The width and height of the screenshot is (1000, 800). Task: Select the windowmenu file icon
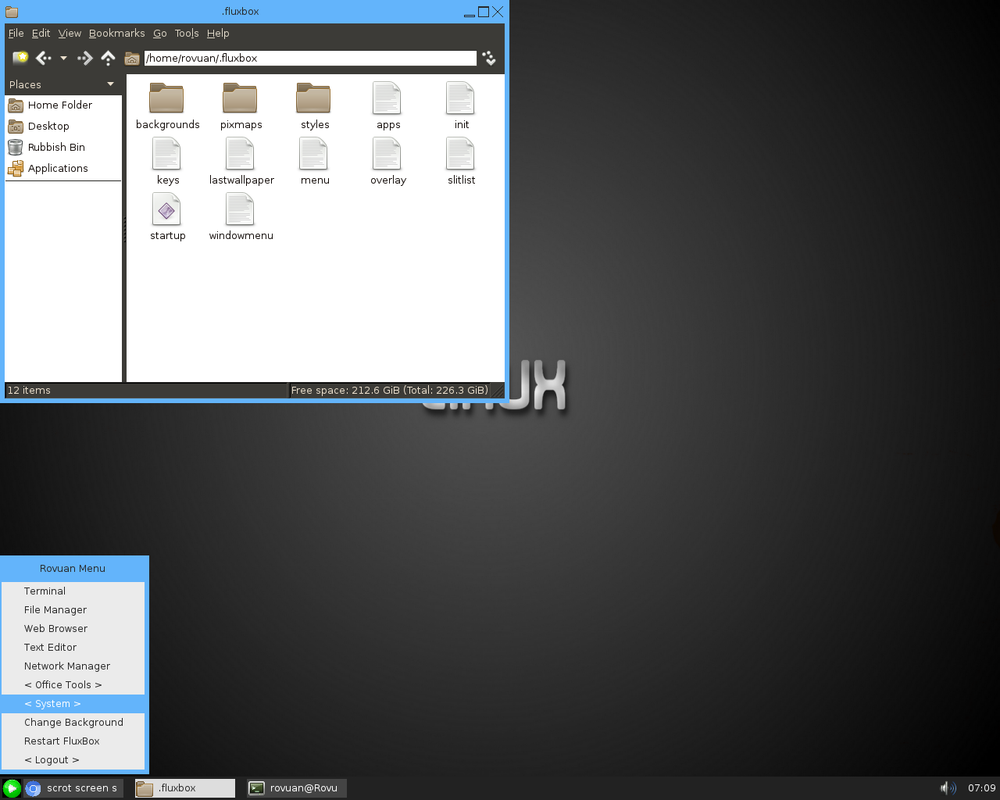[x=240, y=209]
